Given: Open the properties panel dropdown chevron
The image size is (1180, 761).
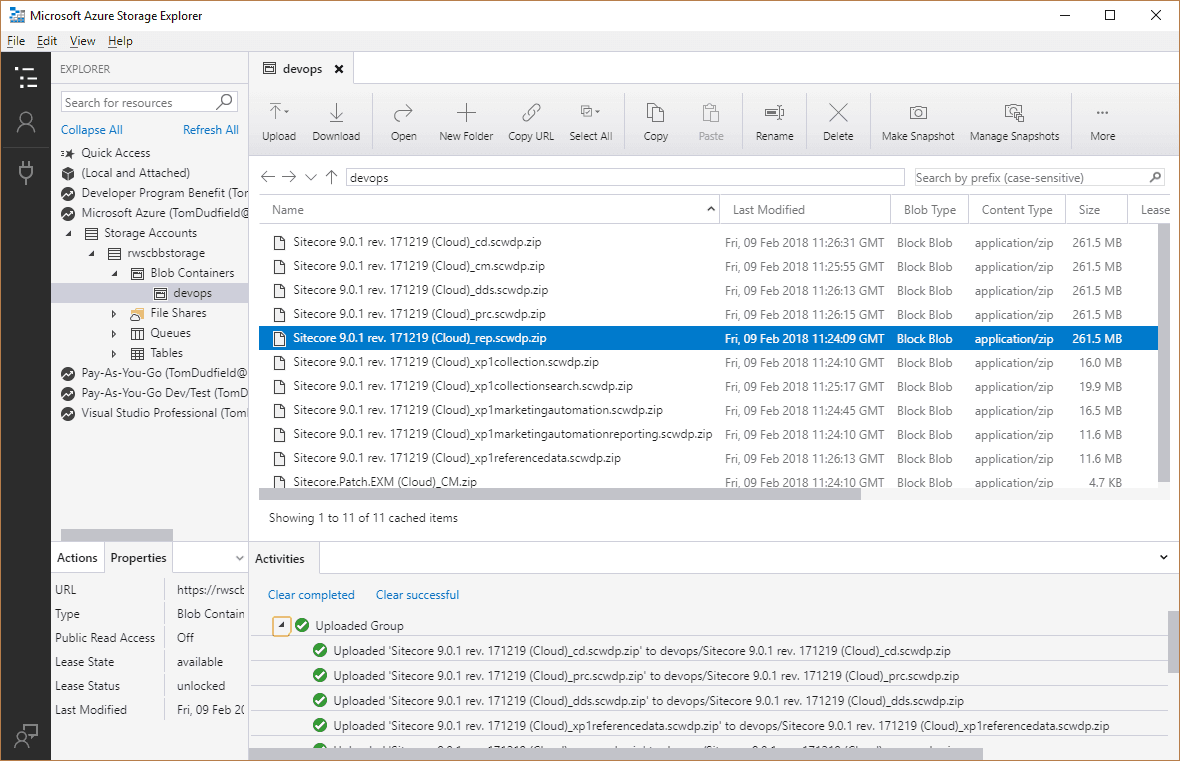Looking at the screenshot, I should coord(239,558).
